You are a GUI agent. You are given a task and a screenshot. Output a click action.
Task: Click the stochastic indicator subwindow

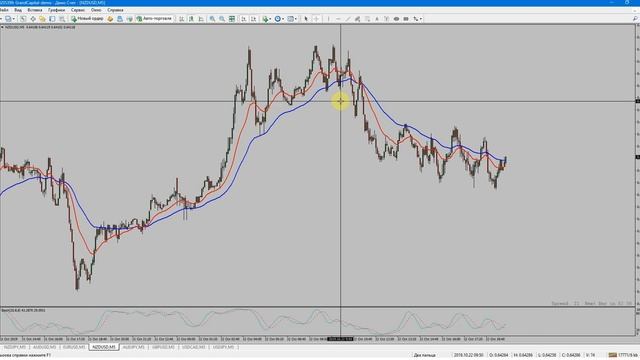coord(318,322)
